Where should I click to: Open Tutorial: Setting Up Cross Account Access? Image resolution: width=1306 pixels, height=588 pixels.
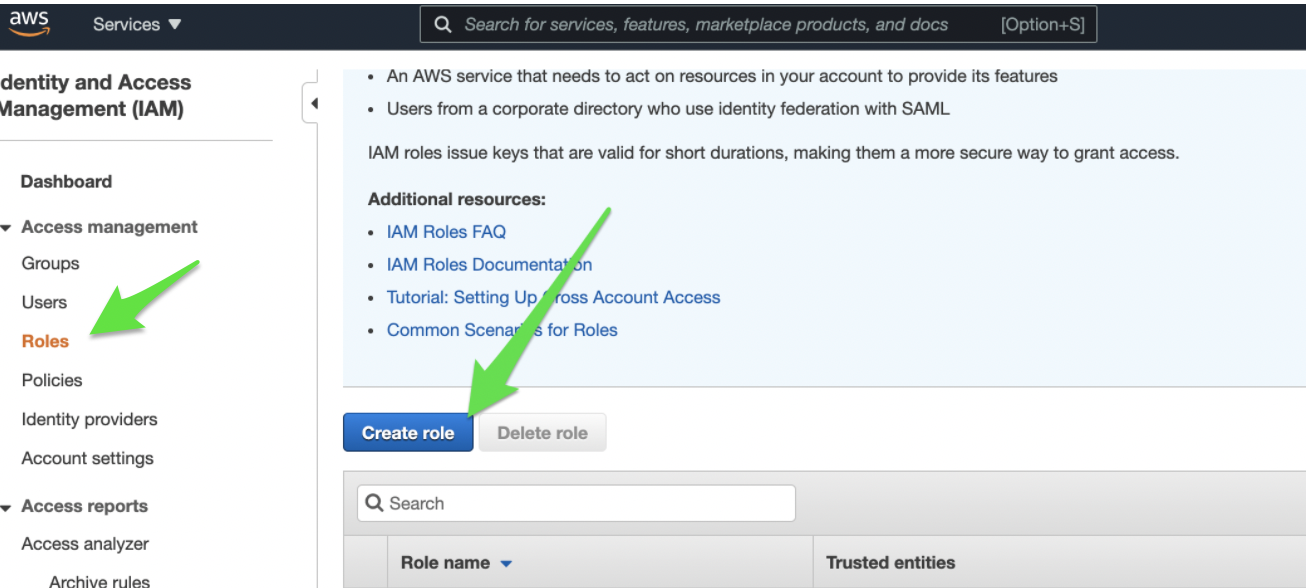click(553, 297)
